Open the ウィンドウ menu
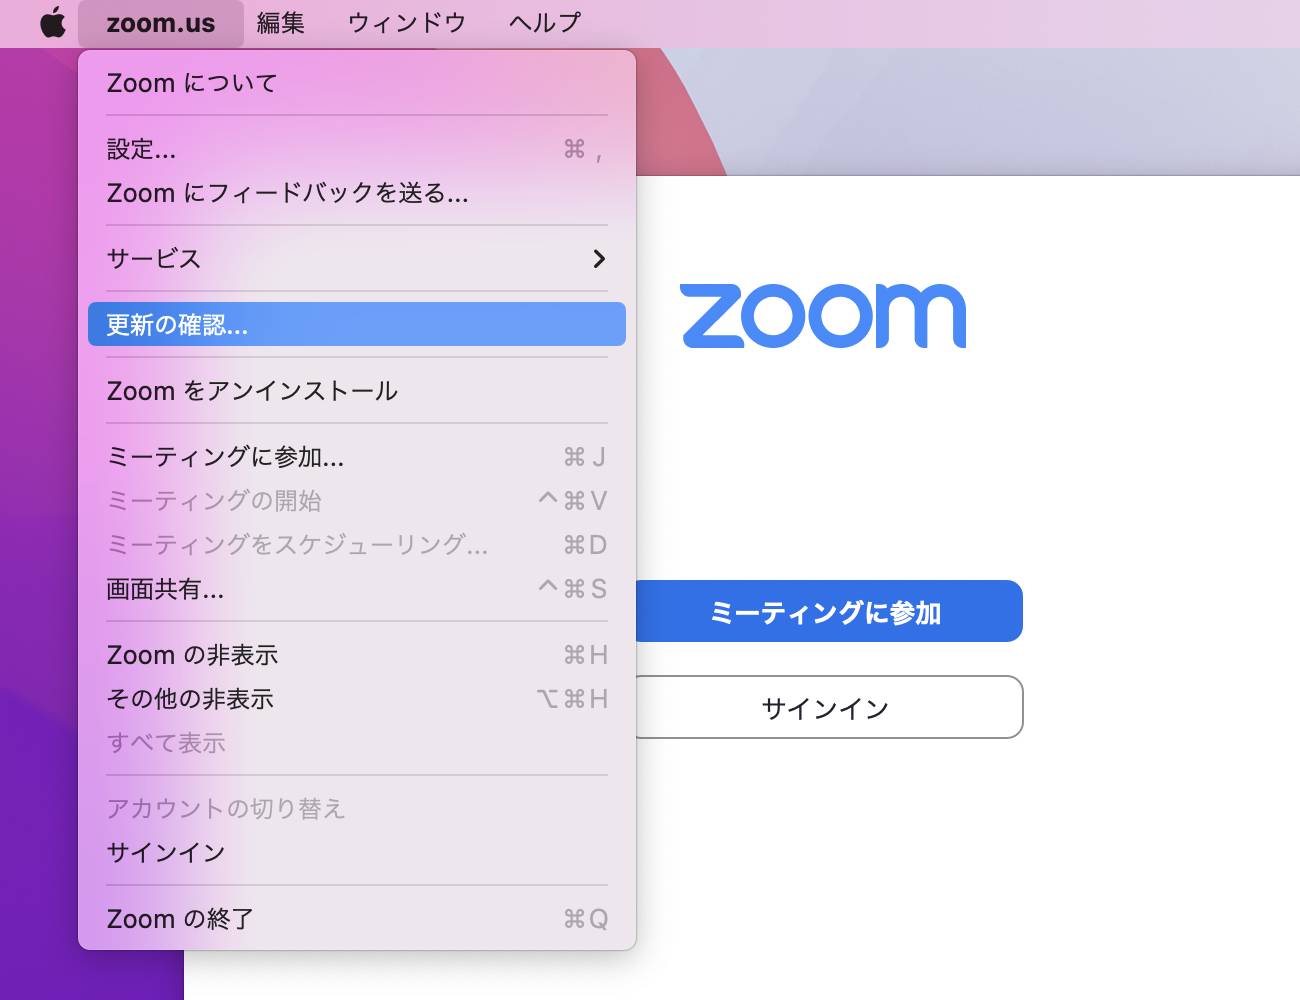The height and width of the screenshot is (1000, 1300). (407, 23)
